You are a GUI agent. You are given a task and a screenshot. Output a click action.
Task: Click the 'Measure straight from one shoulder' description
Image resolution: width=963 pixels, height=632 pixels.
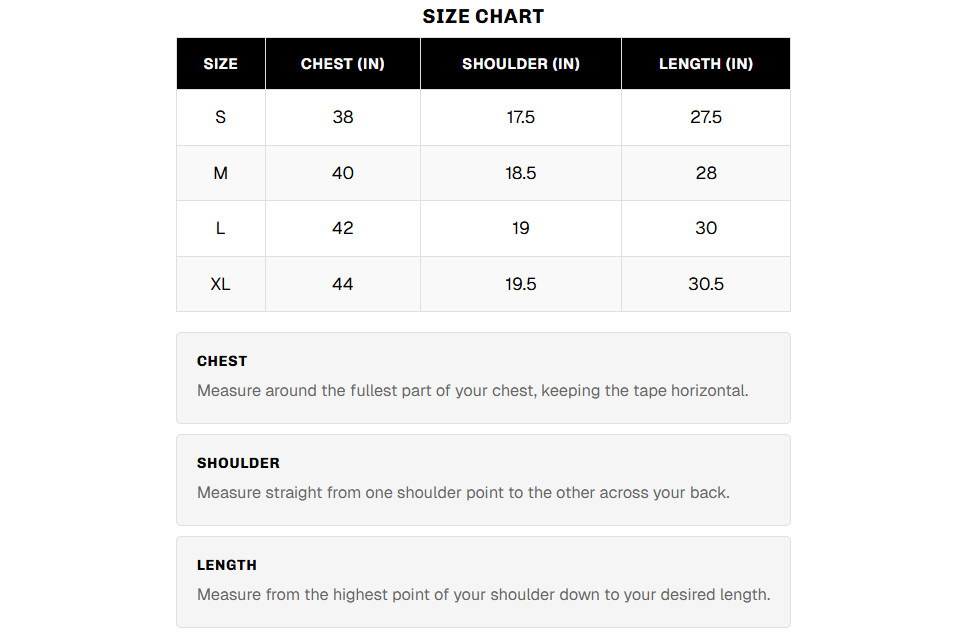point(463,492)
